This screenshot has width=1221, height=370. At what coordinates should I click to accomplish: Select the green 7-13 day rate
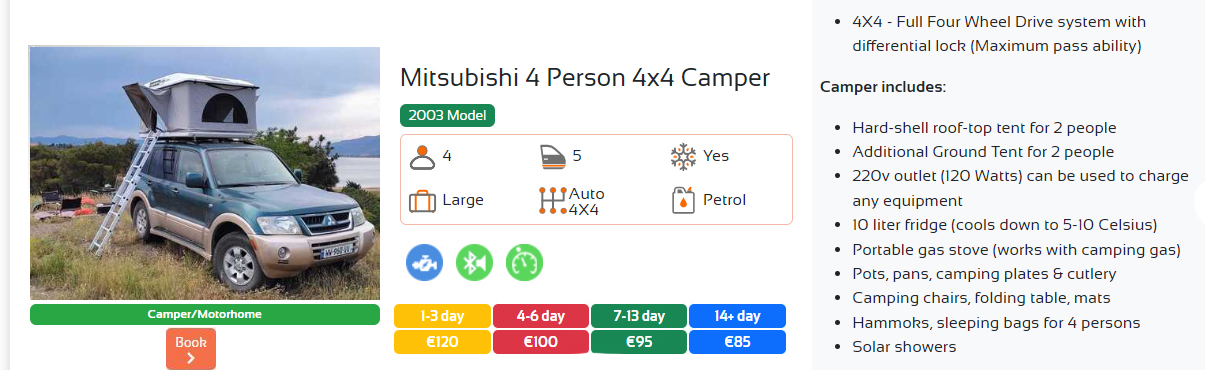[x=639, y=316]
